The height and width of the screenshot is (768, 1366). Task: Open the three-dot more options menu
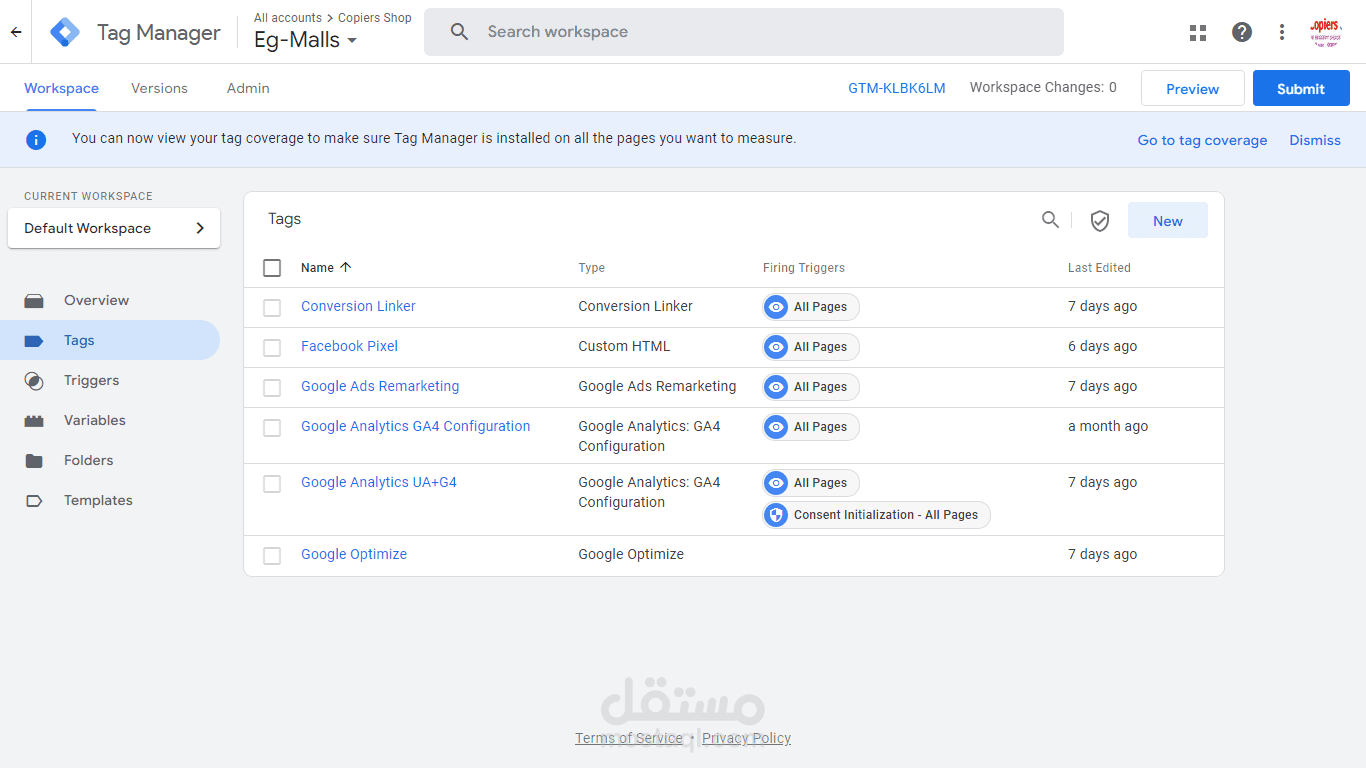[1282, 32]
